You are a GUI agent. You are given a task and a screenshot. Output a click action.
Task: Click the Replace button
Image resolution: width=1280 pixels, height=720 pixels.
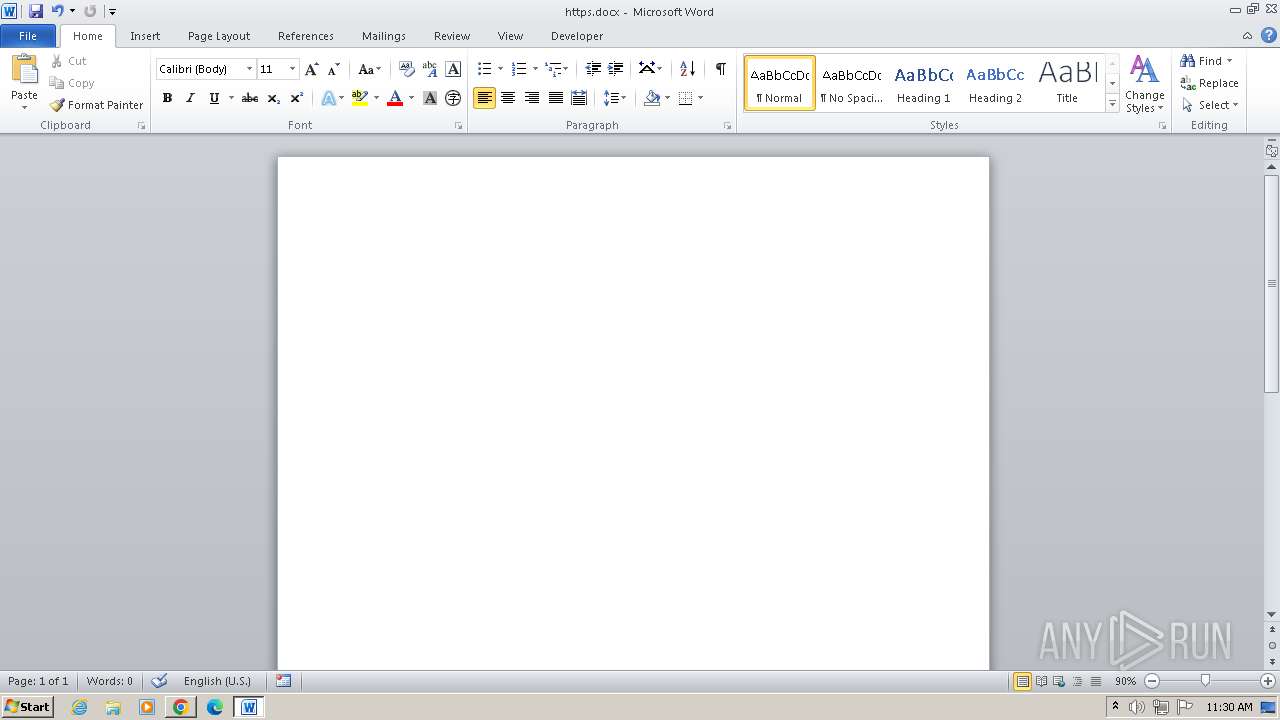point(1210,83)
